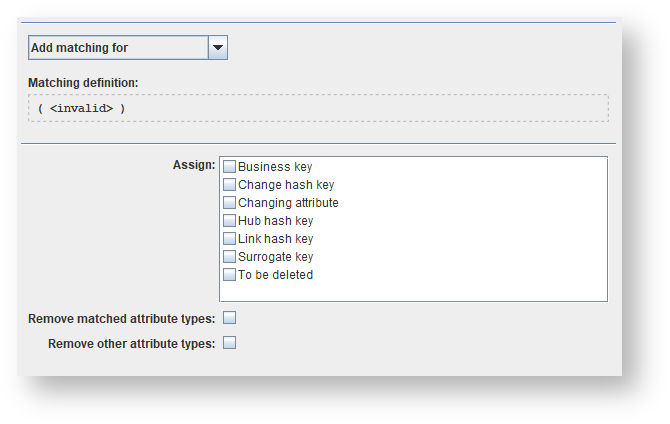Select the 'Surrogate key' list item label

tap(276, 257)
